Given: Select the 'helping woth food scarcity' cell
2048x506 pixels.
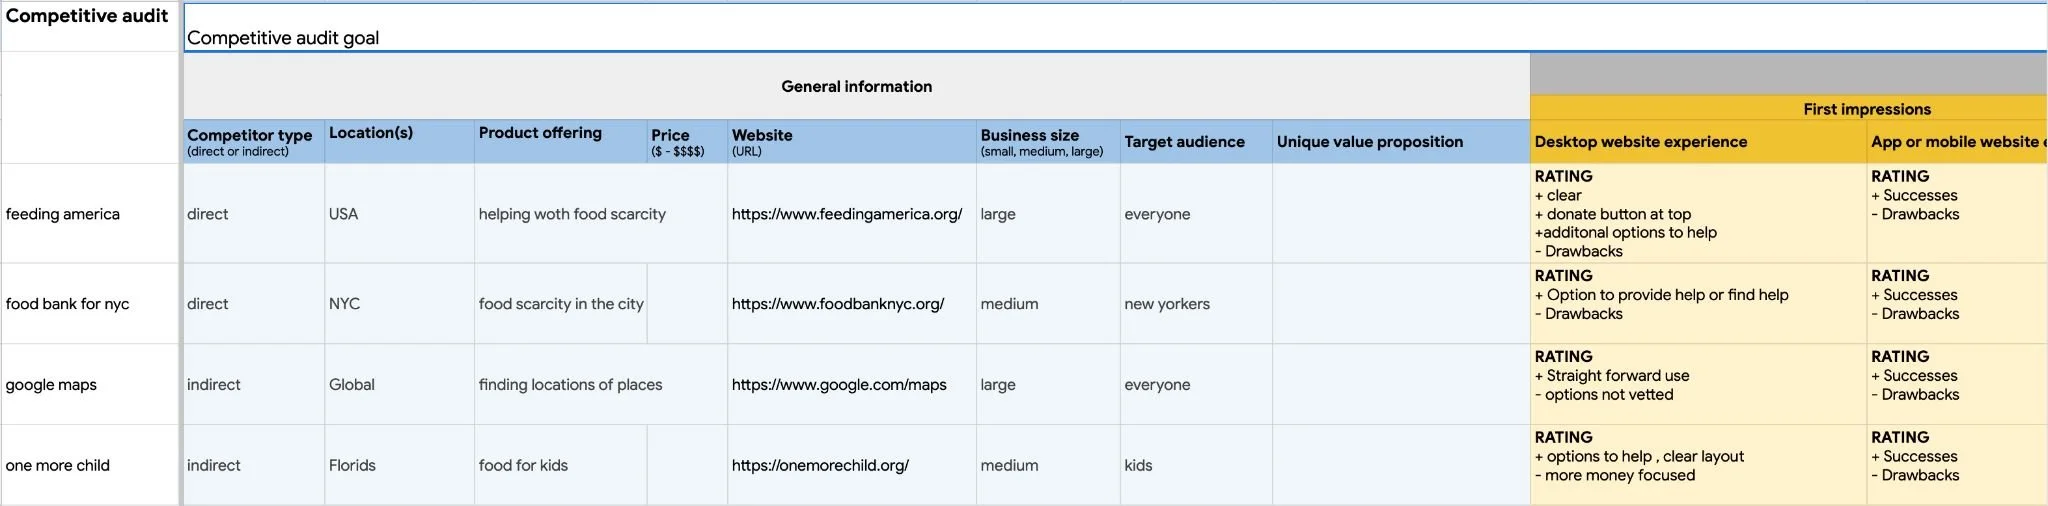Looking at the screenshot, I should [x=572, y=214].
